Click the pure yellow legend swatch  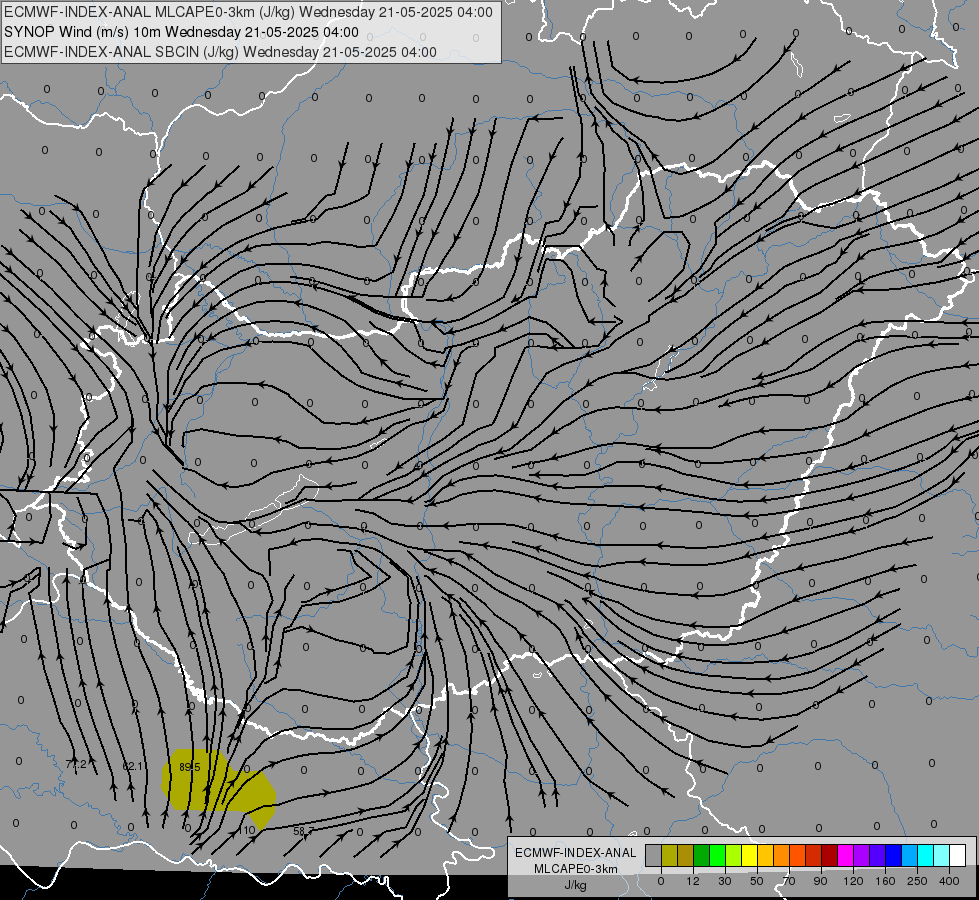(x=749, y=855)
